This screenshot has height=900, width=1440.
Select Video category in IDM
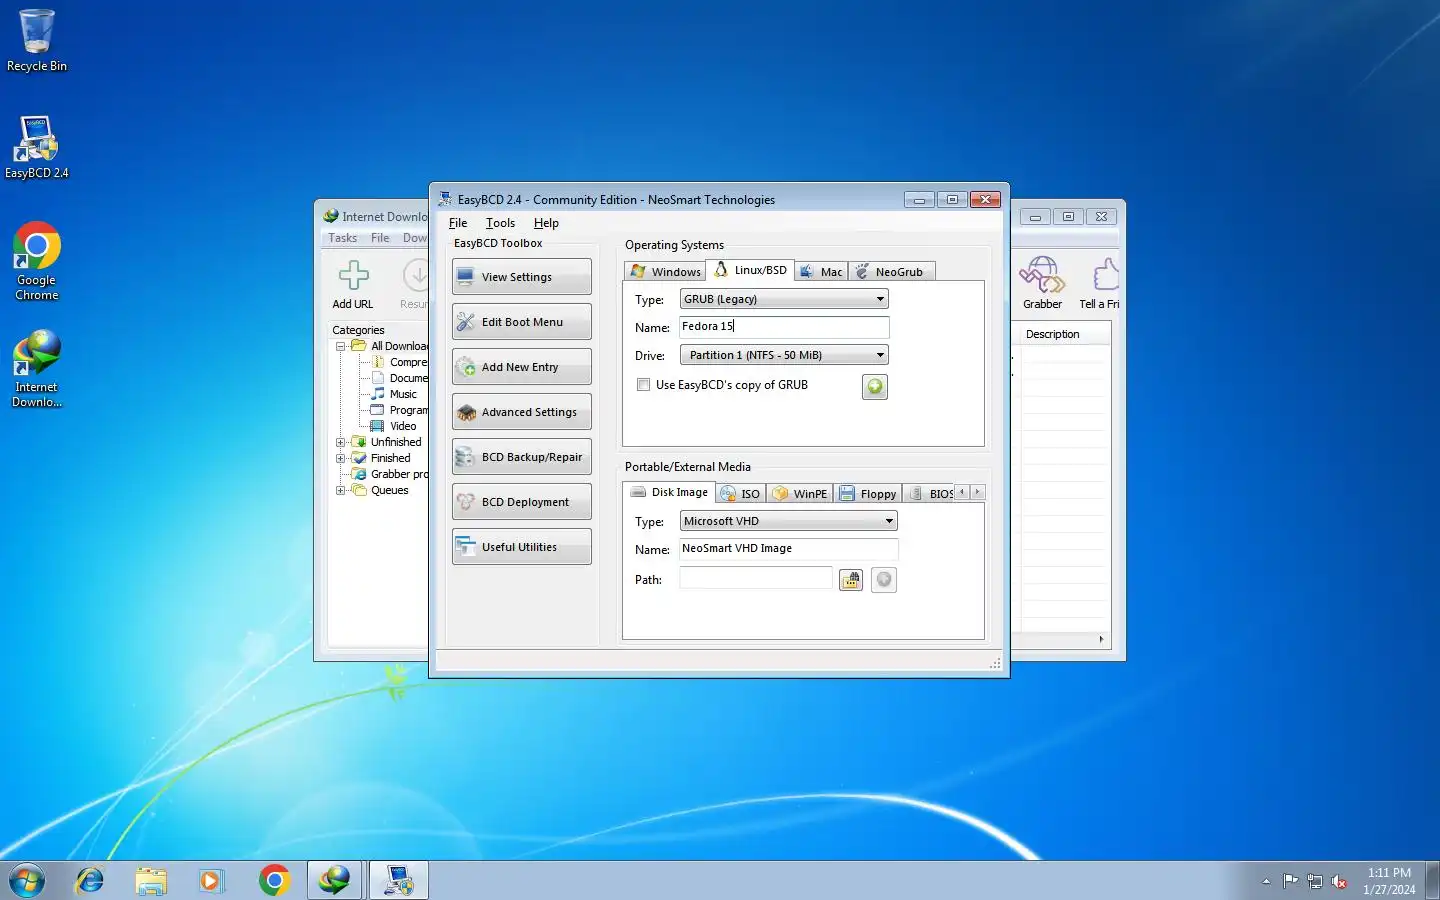pyautogui.click(x=403, y=426)
